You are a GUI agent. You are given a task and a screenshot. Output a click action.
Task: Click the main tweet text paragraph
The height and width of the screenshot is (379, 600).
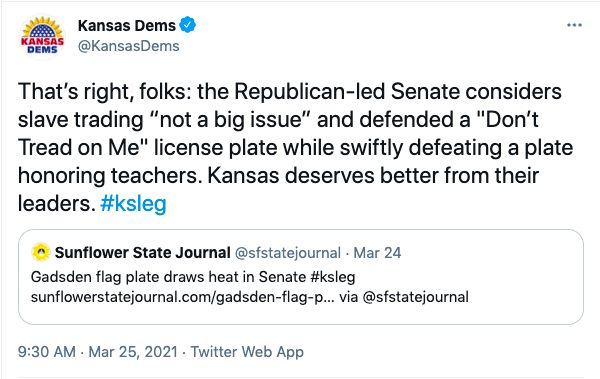click(x=295, y=147)
